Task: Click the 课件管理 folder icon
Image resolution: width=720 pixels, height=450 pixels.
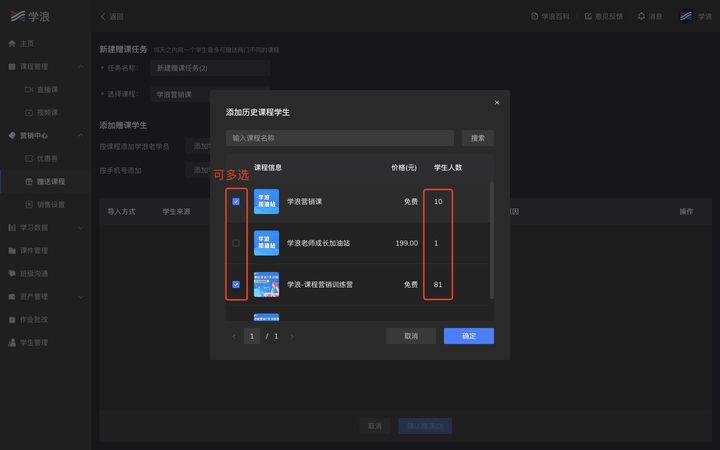Action: (12, 250)
